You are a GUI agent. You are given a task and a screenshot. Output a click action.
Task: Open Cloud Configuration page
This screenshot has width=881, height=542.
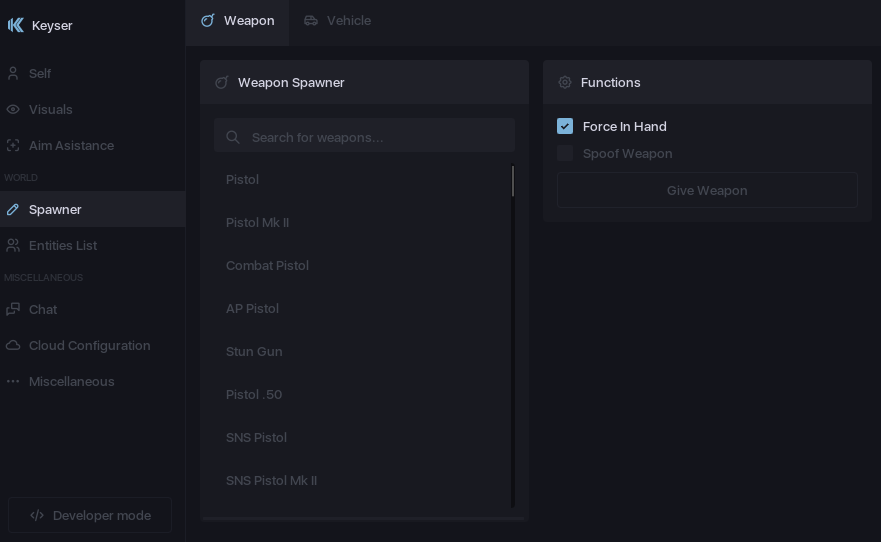pyautogui.click(x=89, y=346)
